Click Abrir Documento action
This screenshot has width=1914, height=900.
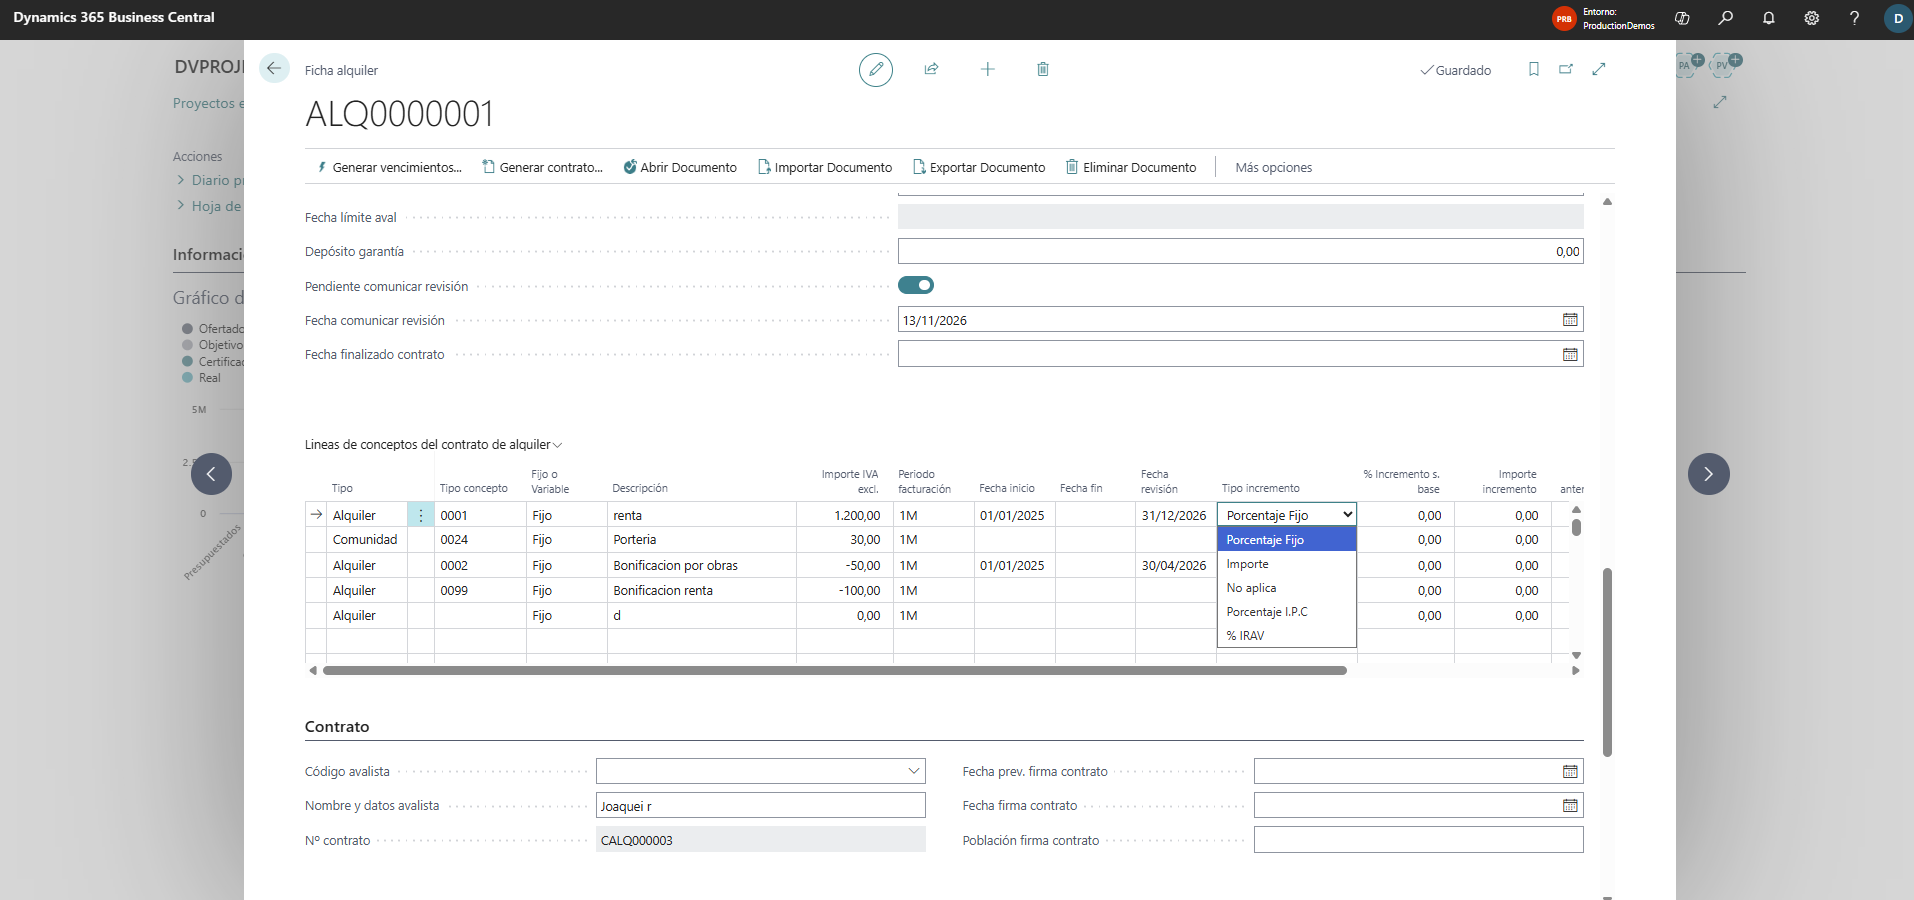(x=680, y=167)
